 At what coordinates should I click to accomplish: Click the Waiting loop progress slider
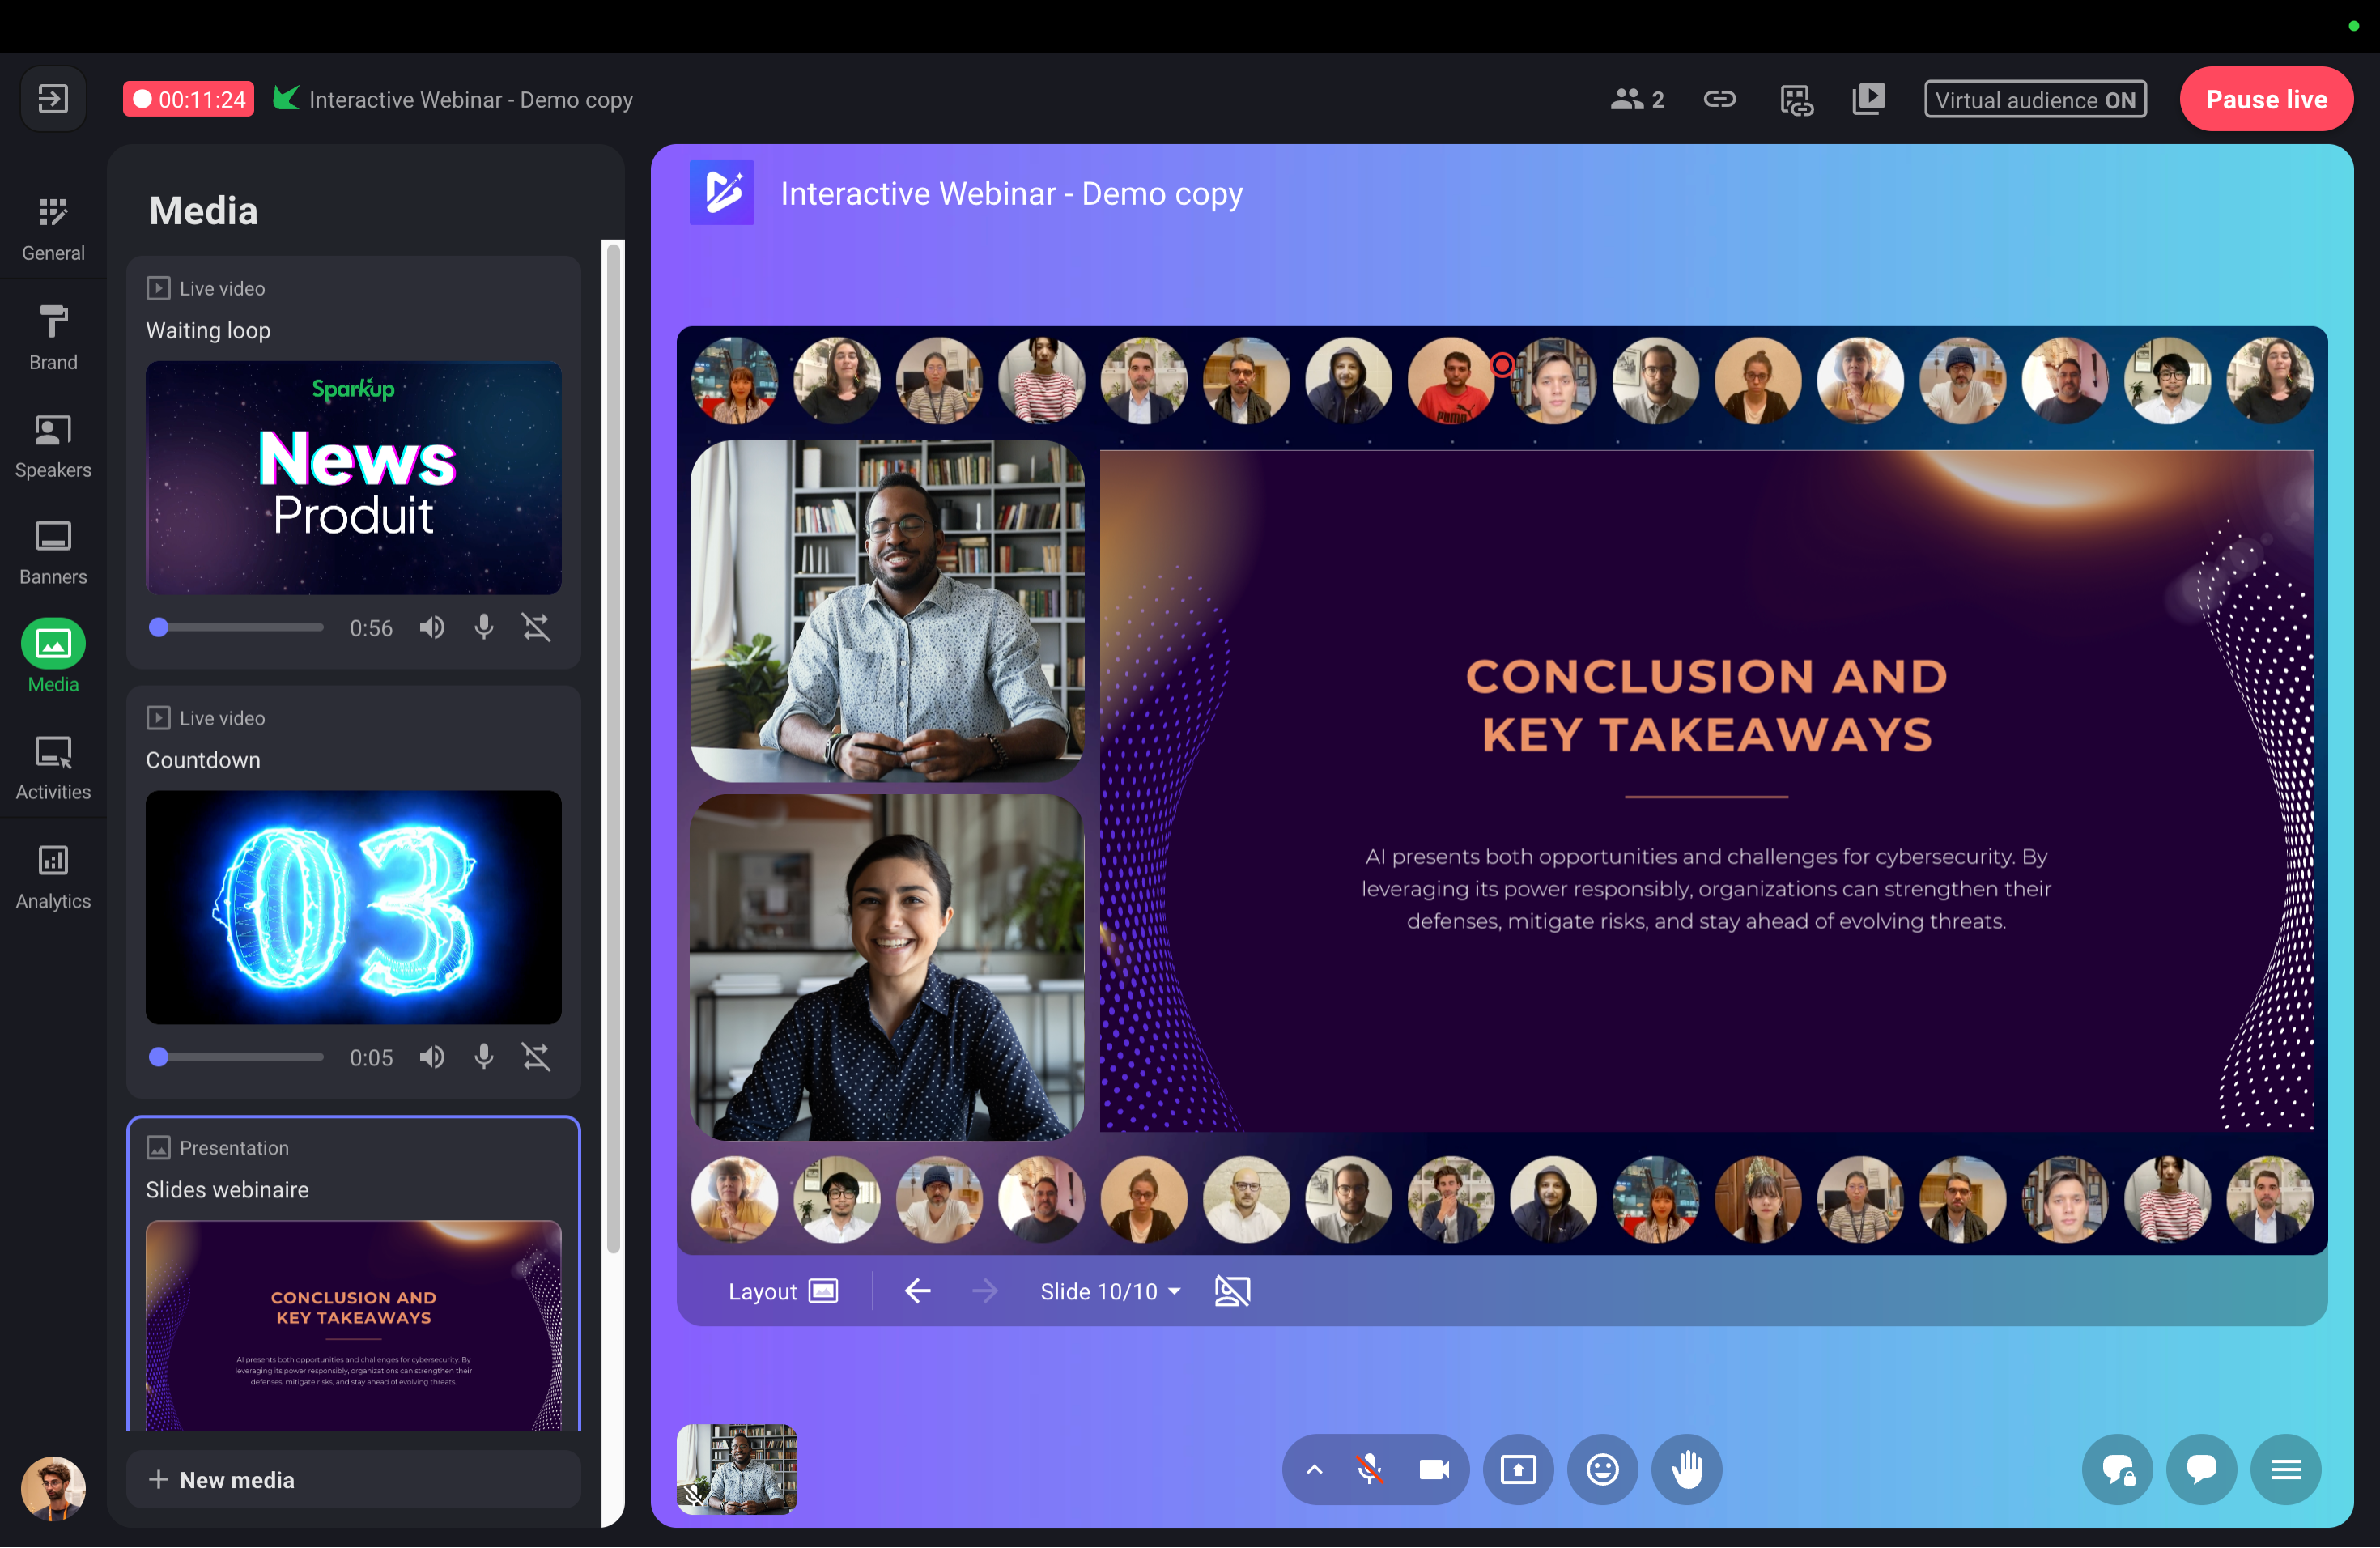click(x=237, y=628)
